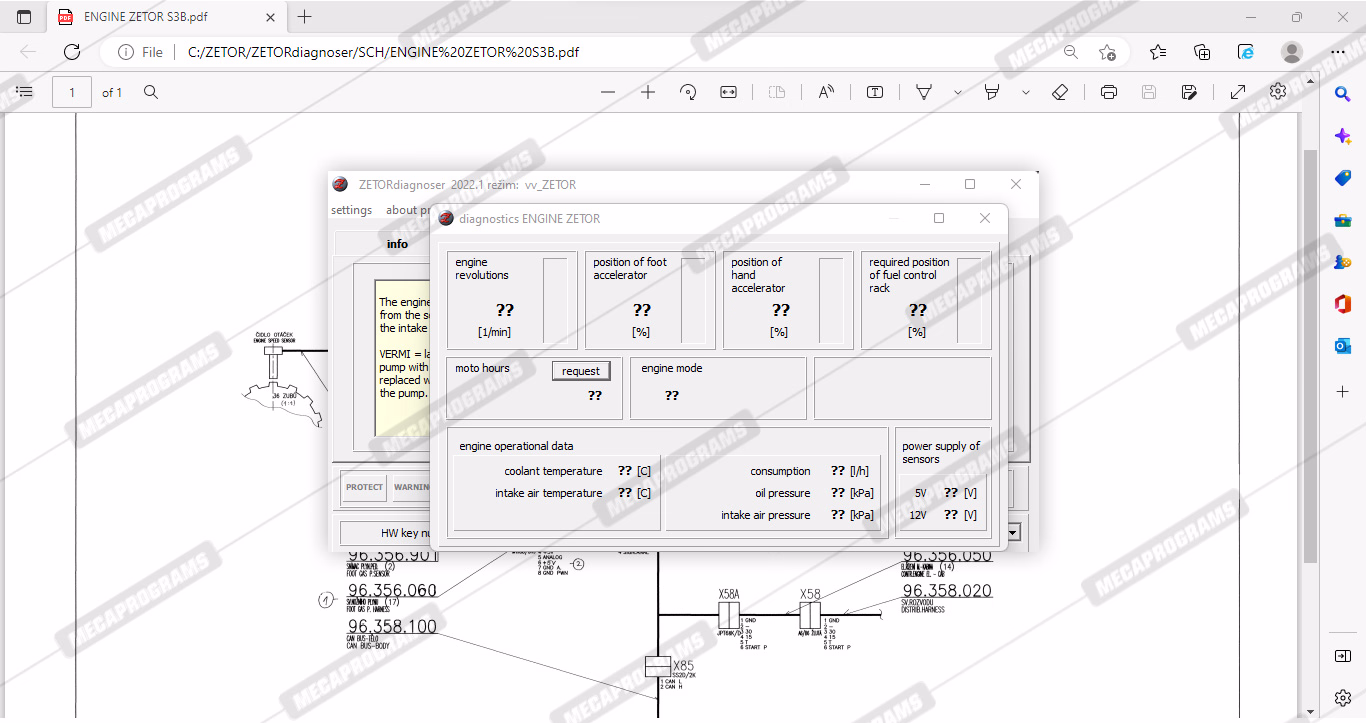Select the Add text tool
The height and width of the screenshot is (723, 1366).
(x=875, y=92)
